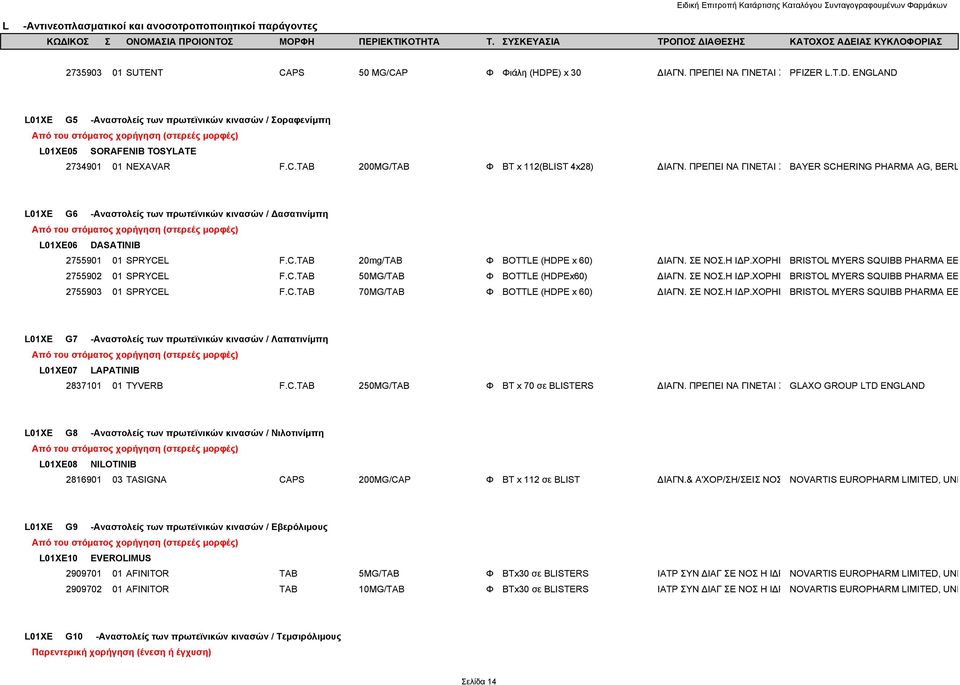The width and height of the screenshot is (960, 685).
Task: Click the Σελίδα 14 page number
Action: tap(479, 681)
